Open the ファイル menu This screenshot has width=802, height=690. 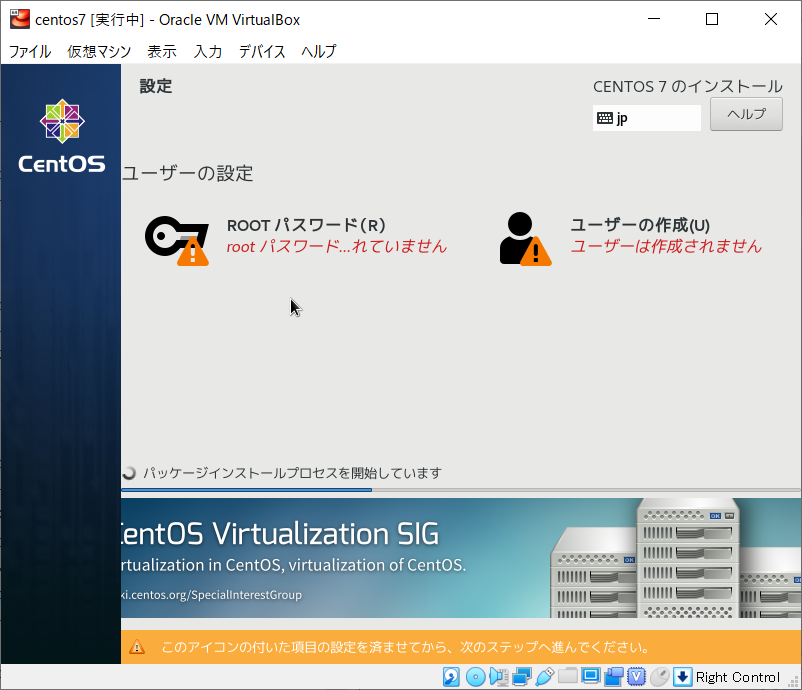[30, 51]
